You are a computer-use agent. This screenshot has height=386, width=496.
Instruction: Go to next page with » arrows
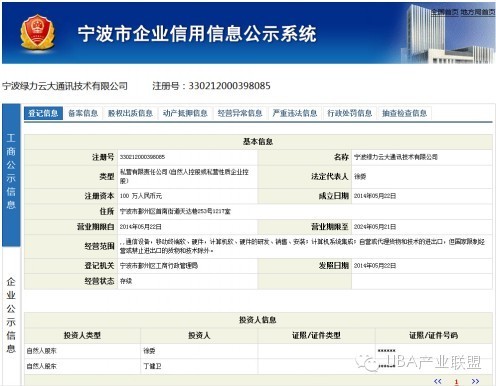pos(475,381)
